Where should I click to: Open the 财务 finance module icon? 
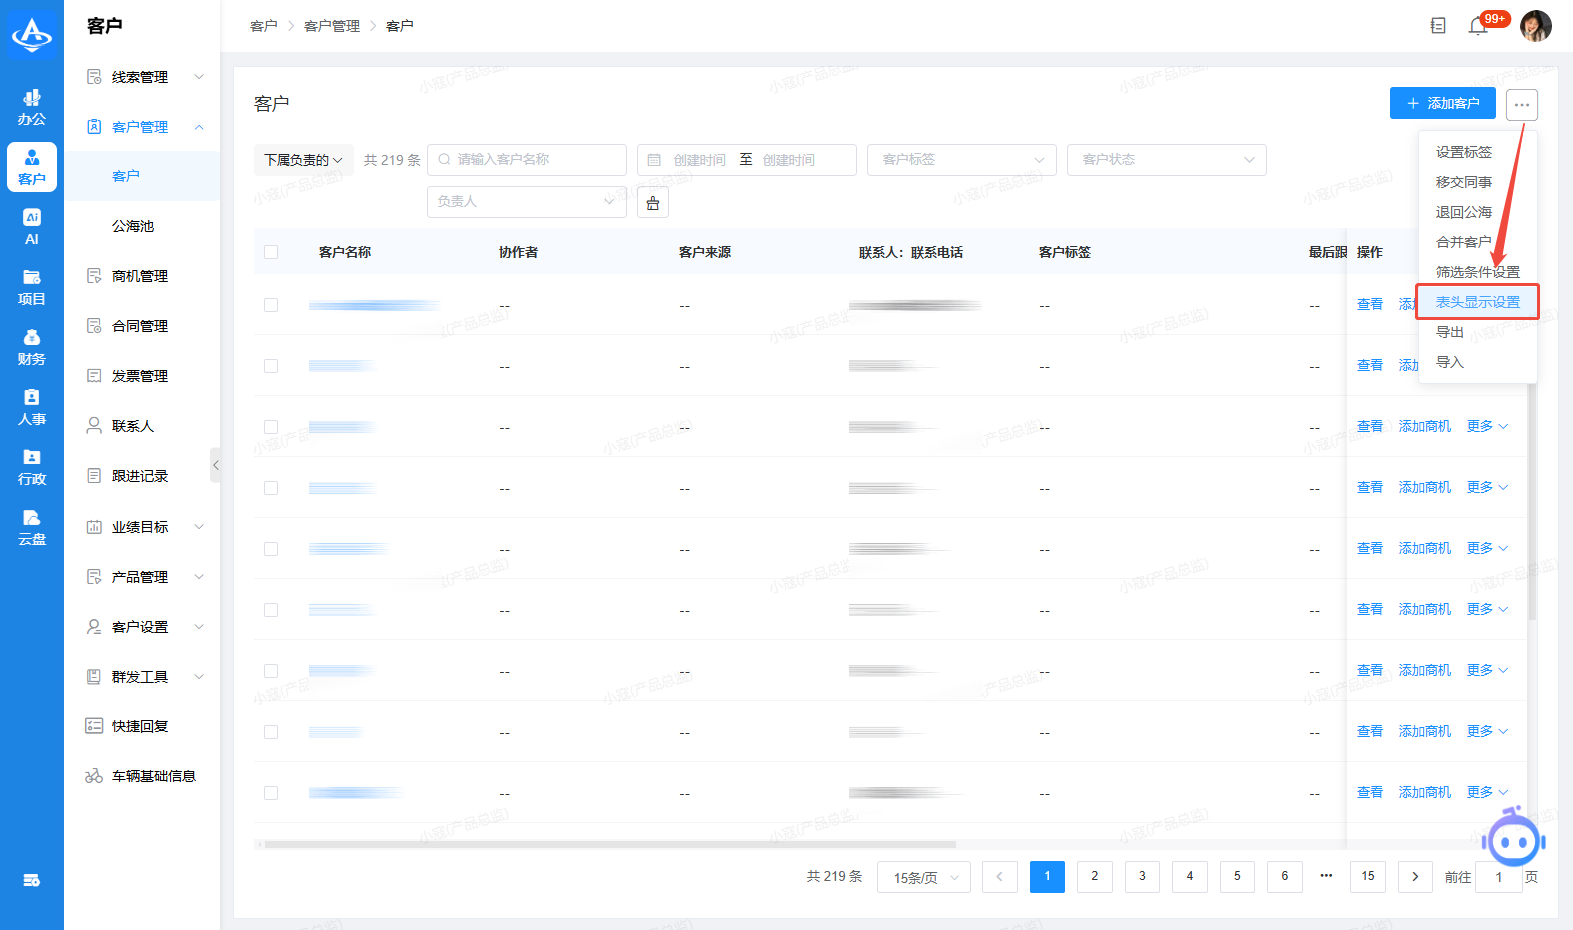pyautogui.click(x=32, y=347)
